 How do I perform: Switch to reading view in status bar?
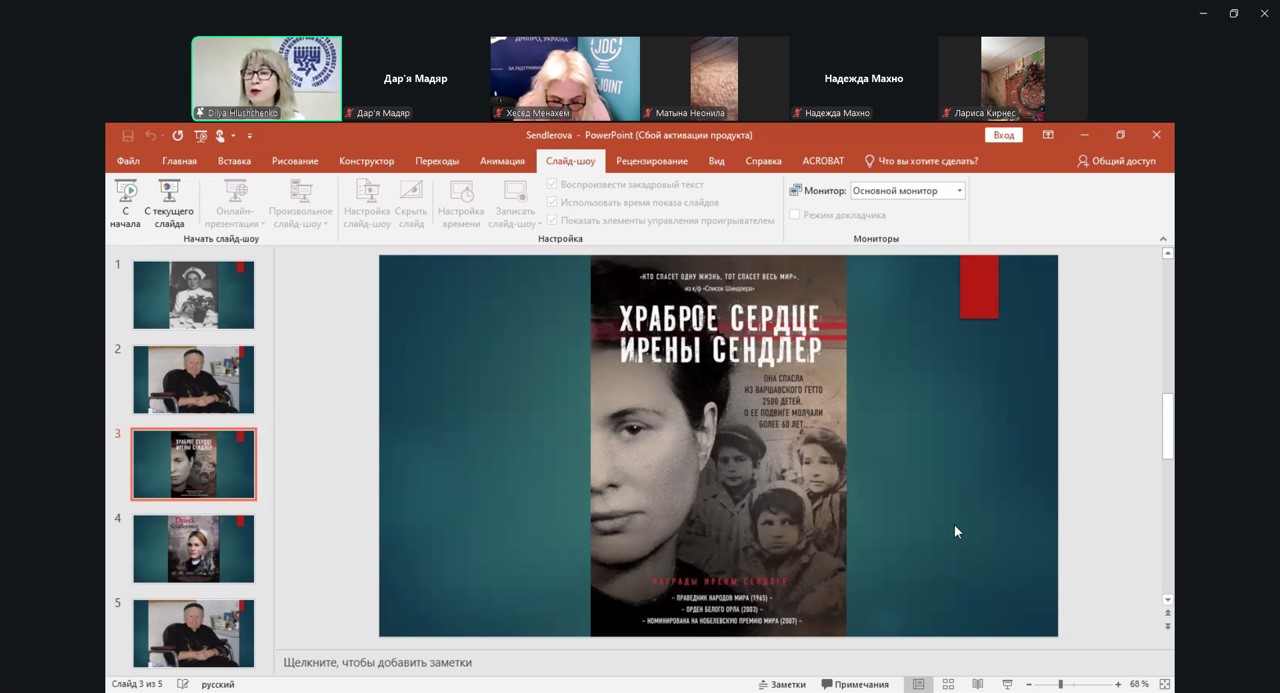(977, 684)
